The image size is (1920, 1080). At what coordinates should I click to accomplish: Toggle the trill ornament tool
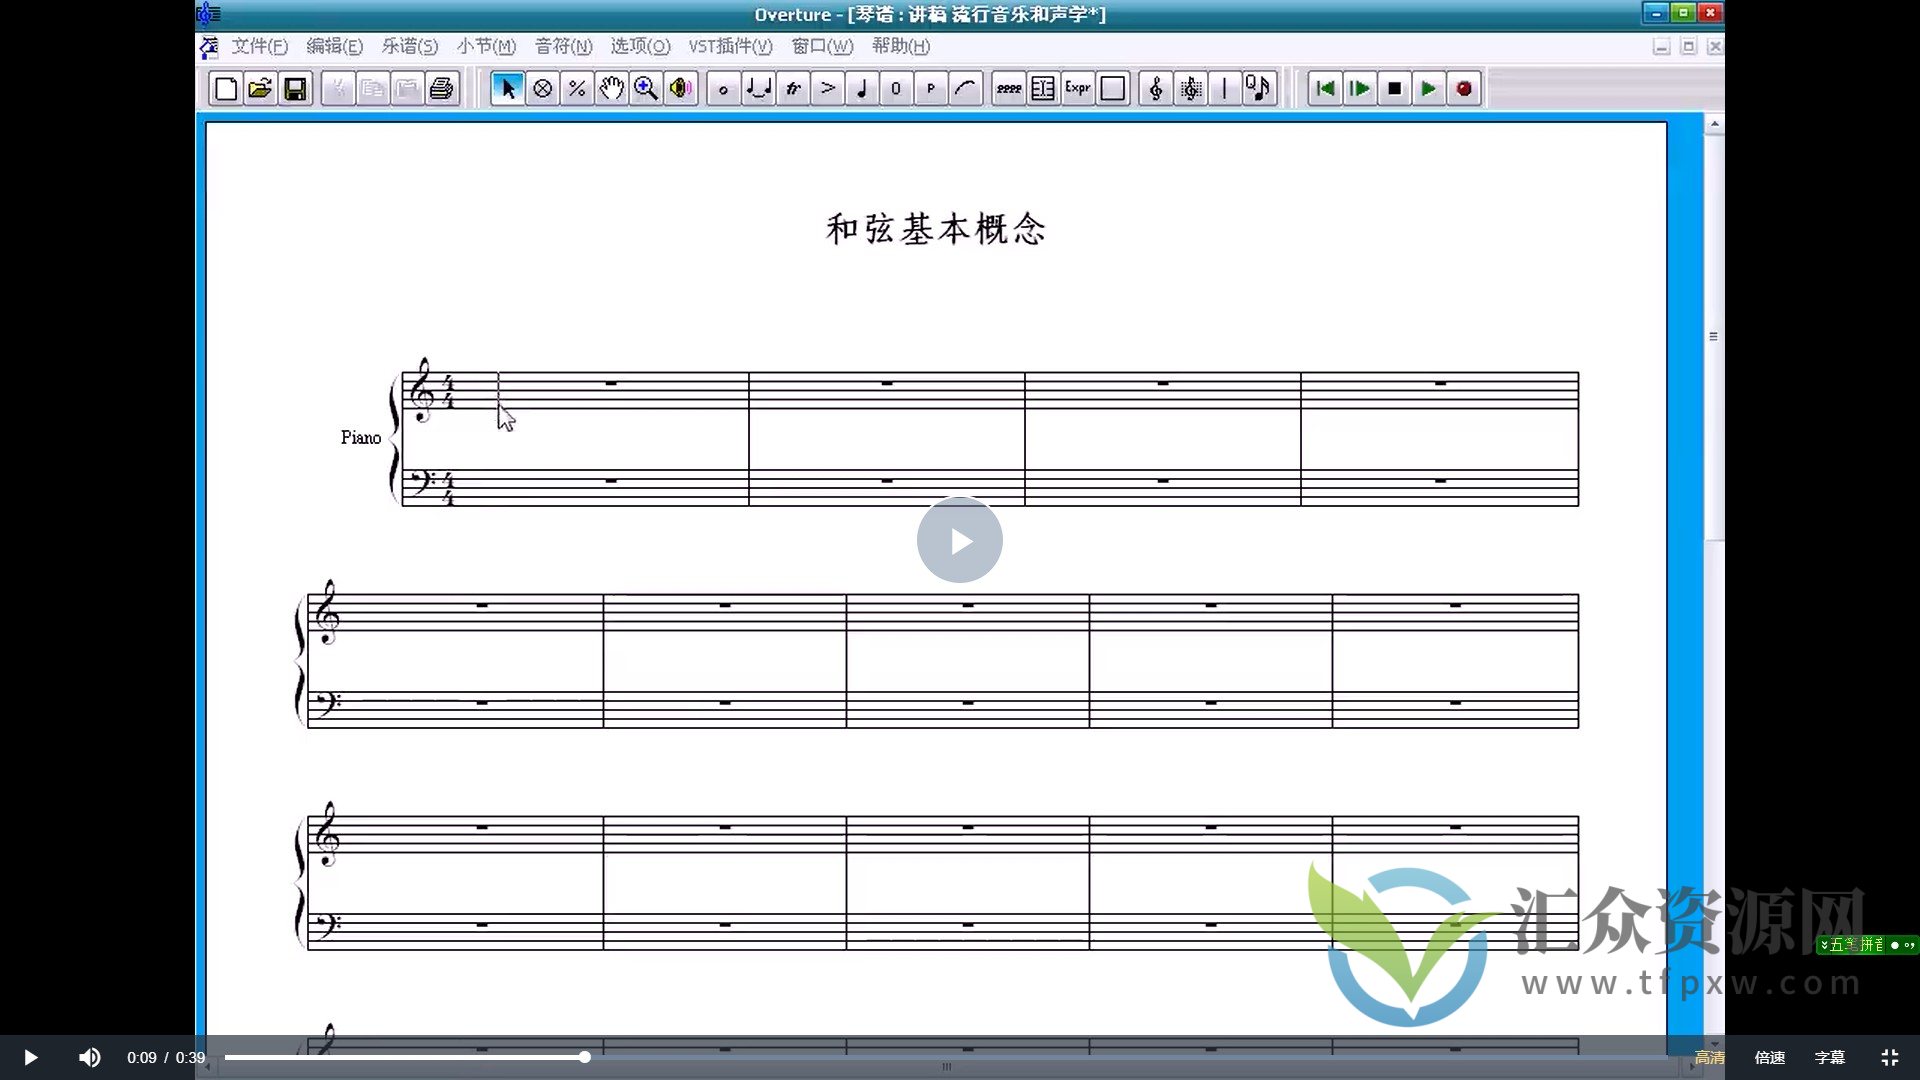793,88
